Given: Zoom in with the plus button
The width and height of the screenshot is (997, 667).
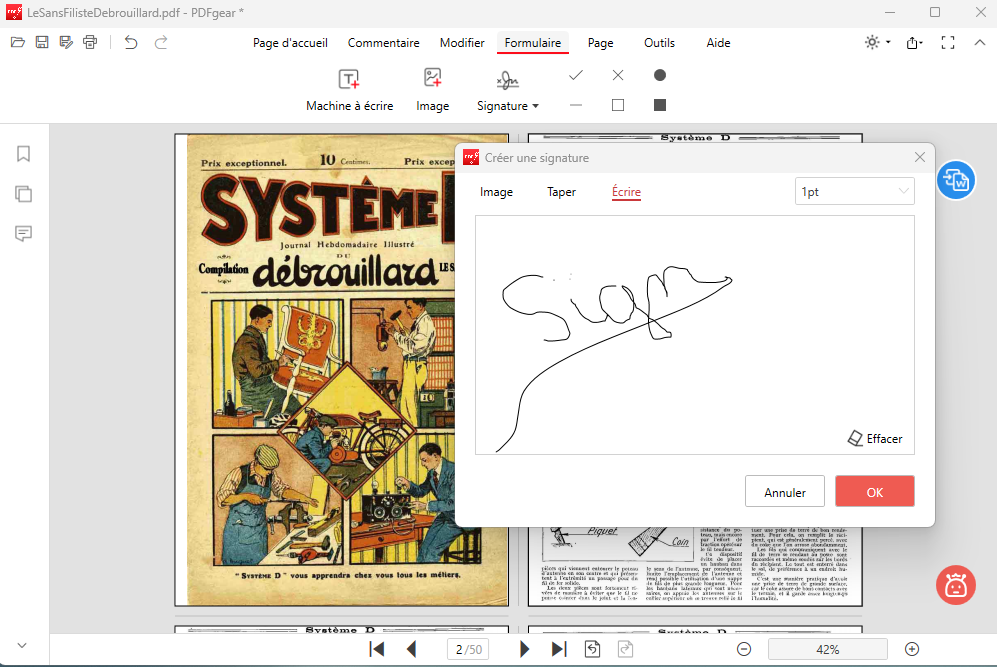Looking at the screenshot, I should (912, 649).
